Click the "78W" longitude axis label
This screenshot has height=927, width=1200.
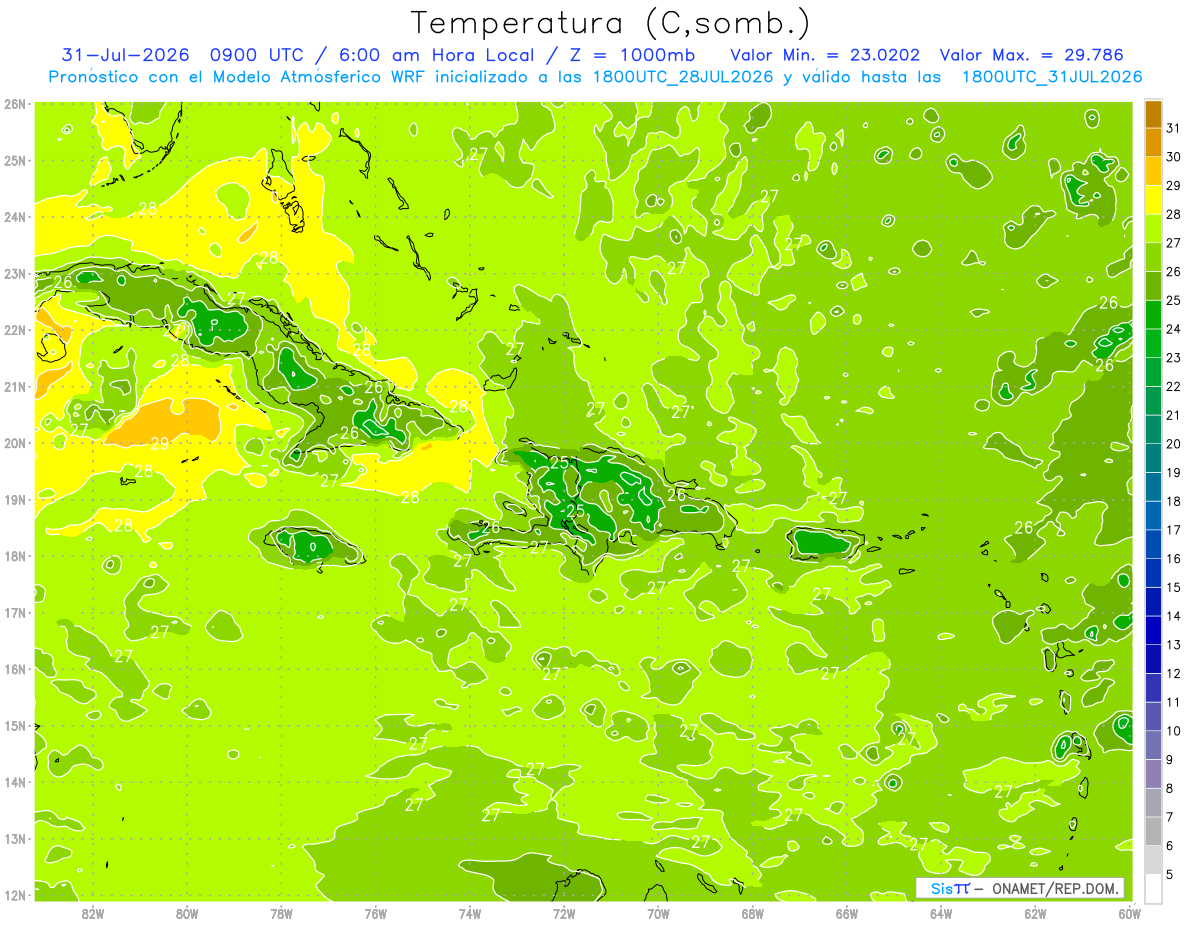[281, 913]
